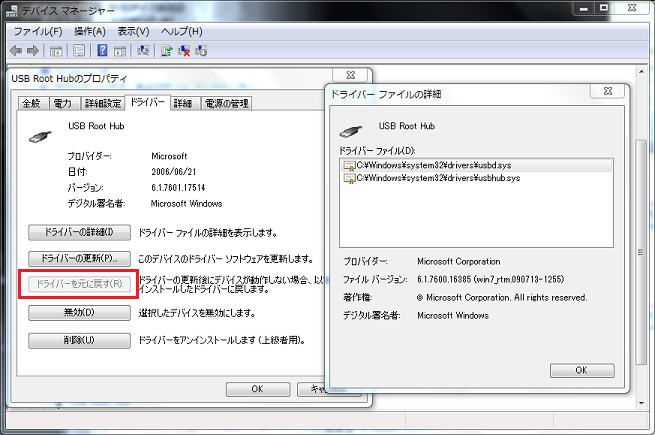Viewport: 655px width, 435px height.
Task: Click the certificate icon beside usbhub.sys
Action: tap(349, 178)
